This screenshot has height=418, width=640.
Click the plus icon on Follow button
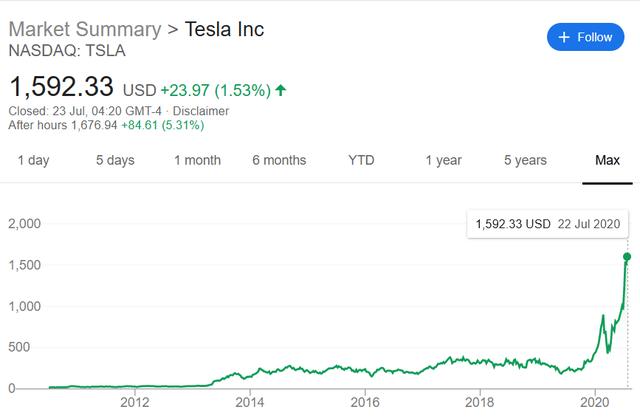click(x=565, y=37)
